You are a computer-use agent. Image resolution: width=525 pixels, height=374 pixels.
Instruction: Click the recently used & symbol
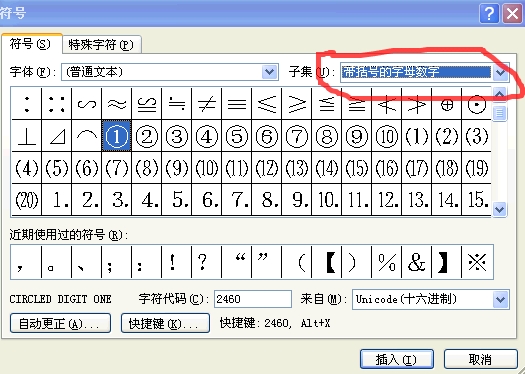(x=417, y=262)
